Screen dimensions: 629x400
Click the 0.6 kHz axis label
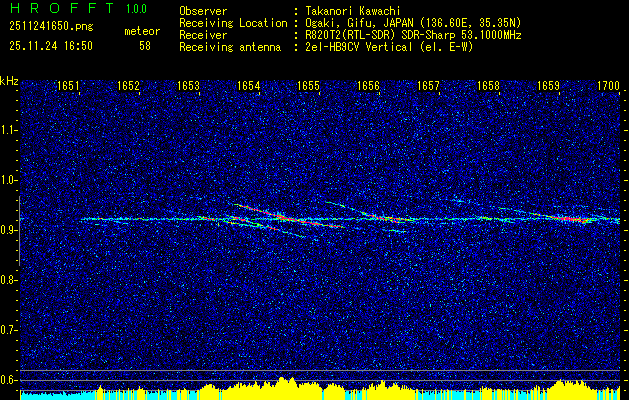point(8,380)
